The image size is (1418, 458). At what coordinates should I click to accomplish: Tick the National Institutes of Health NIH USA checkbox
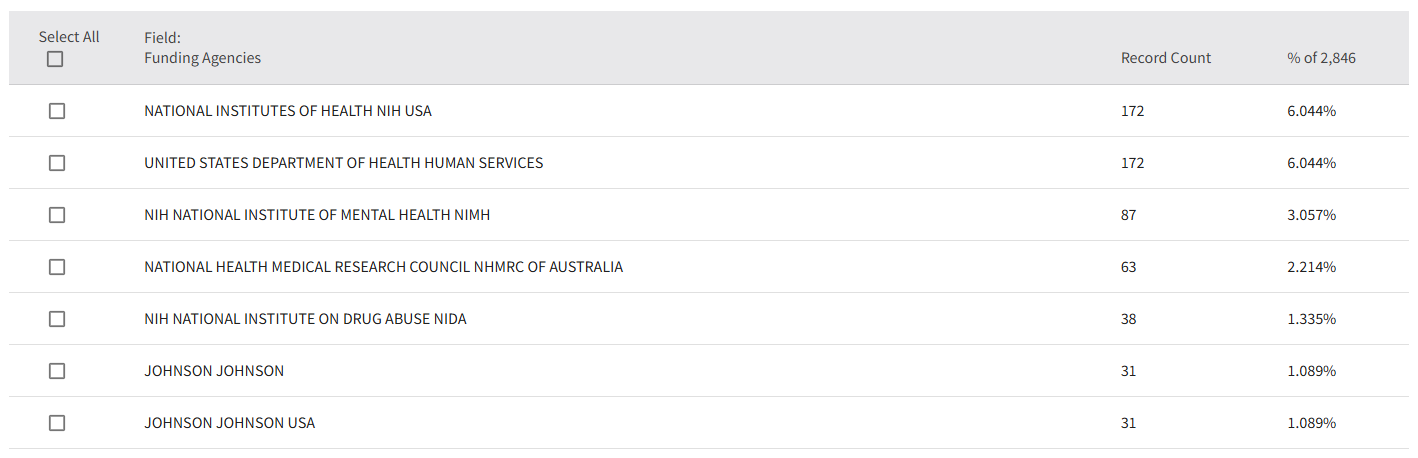coord(57,111)
